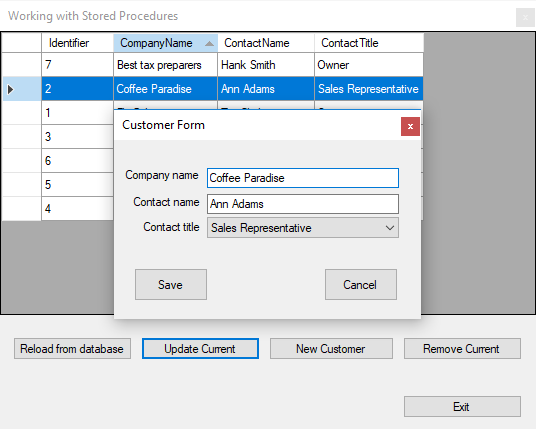
Task: Click the CompanyName sort arrow icon
Action: 209,44
